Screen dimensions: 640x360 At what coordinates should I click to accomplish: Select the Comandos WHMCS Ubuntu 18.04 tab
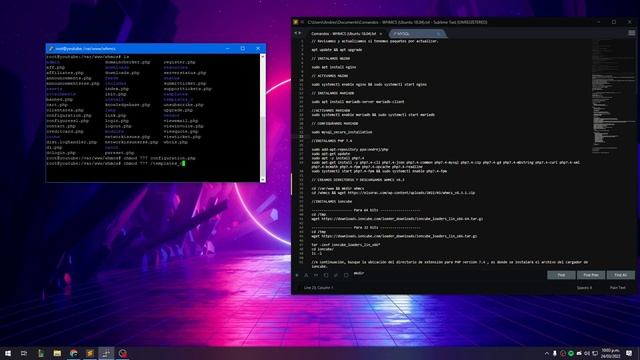click(343, 34)
